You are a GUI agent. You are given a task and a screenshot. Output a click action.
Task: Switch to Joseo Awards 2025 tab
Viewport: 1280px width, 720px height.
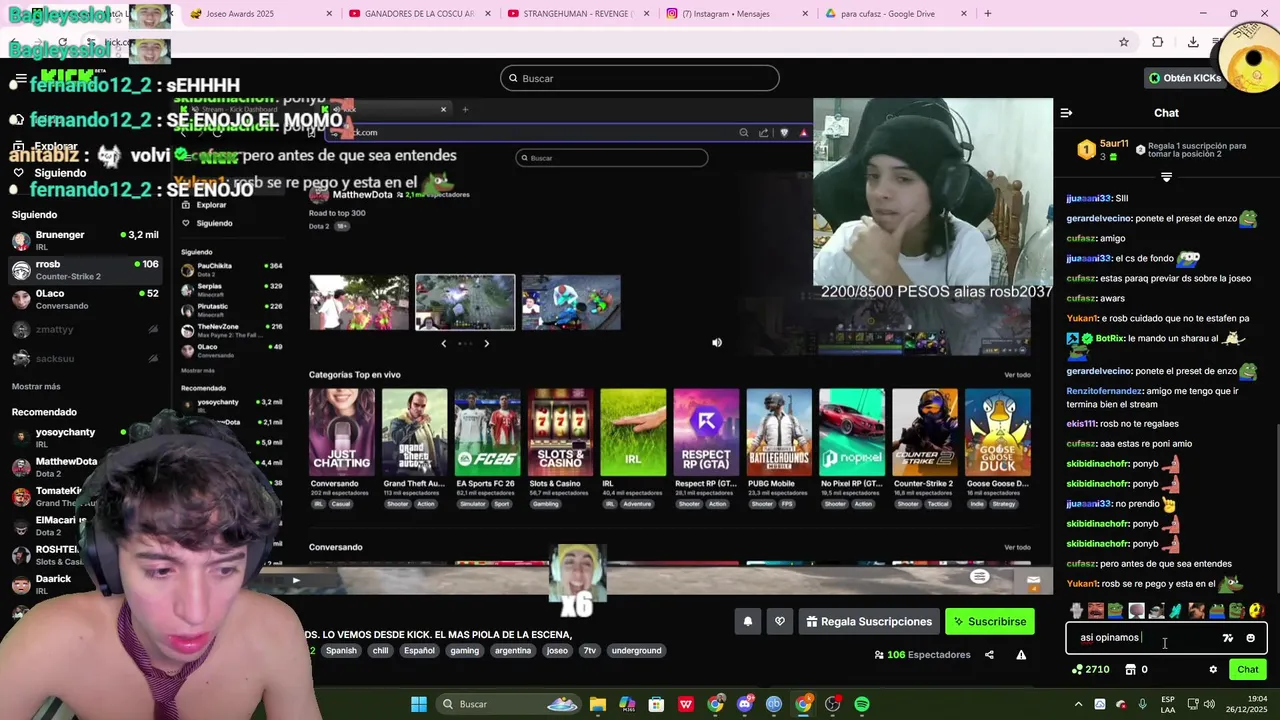click(262, 14)
